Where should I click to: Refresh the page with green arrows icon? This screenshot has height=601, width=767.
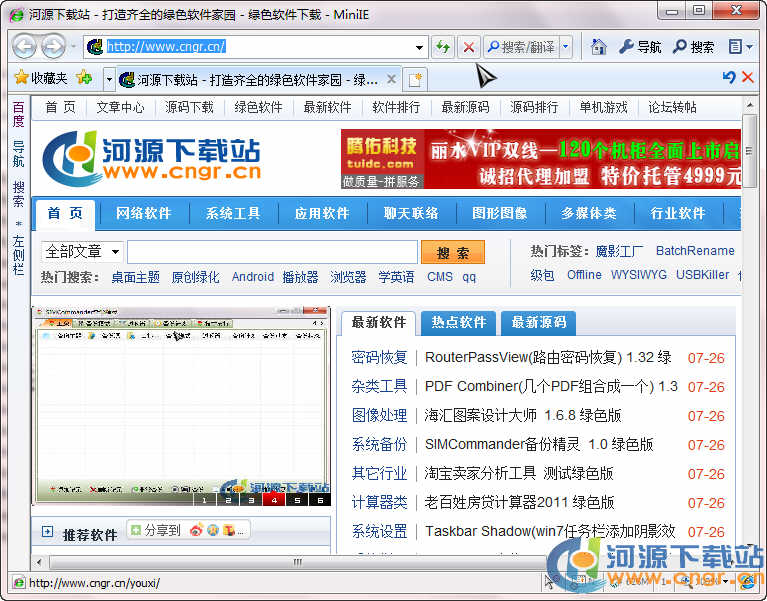pyautogui.click(x=443, y=47)
